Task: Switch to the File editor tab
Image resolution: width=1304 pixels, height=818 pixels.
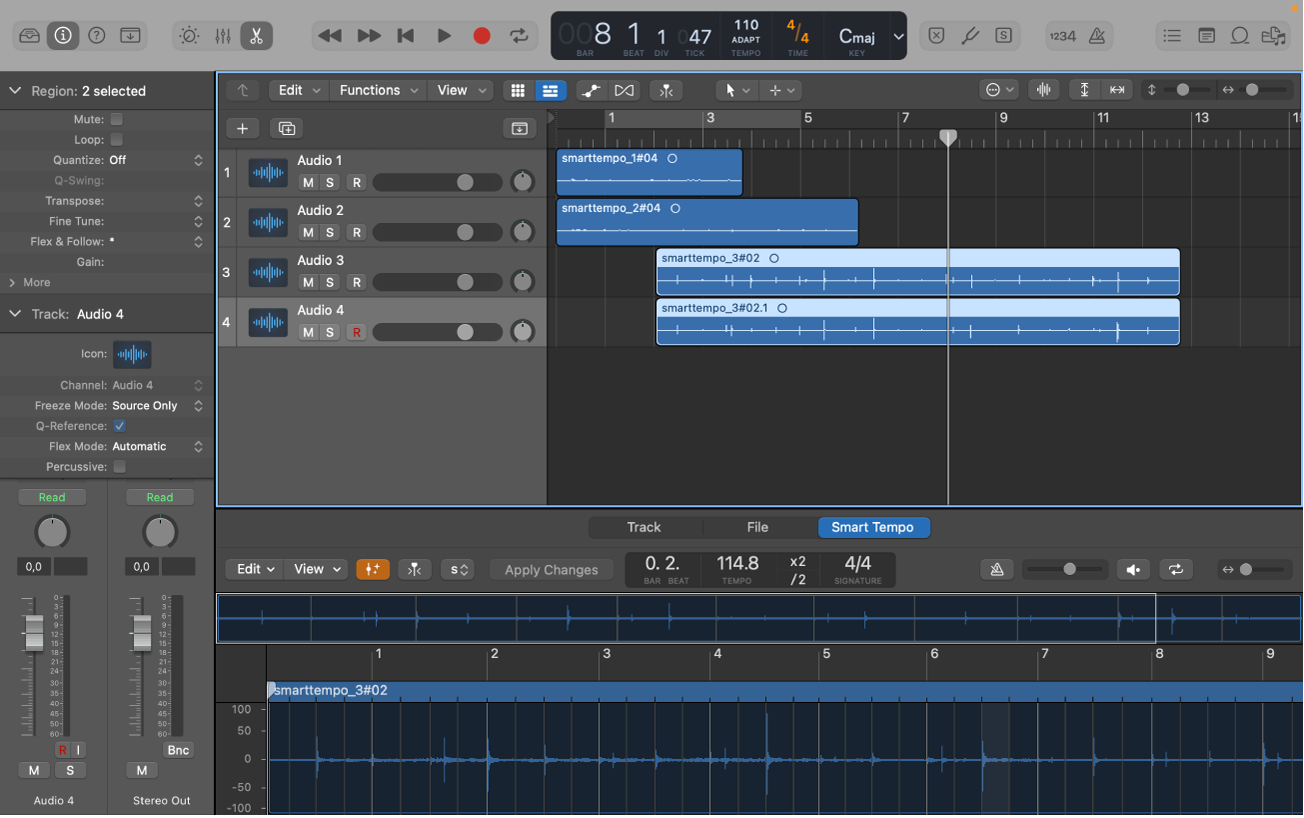Action: tap(757, 527)
